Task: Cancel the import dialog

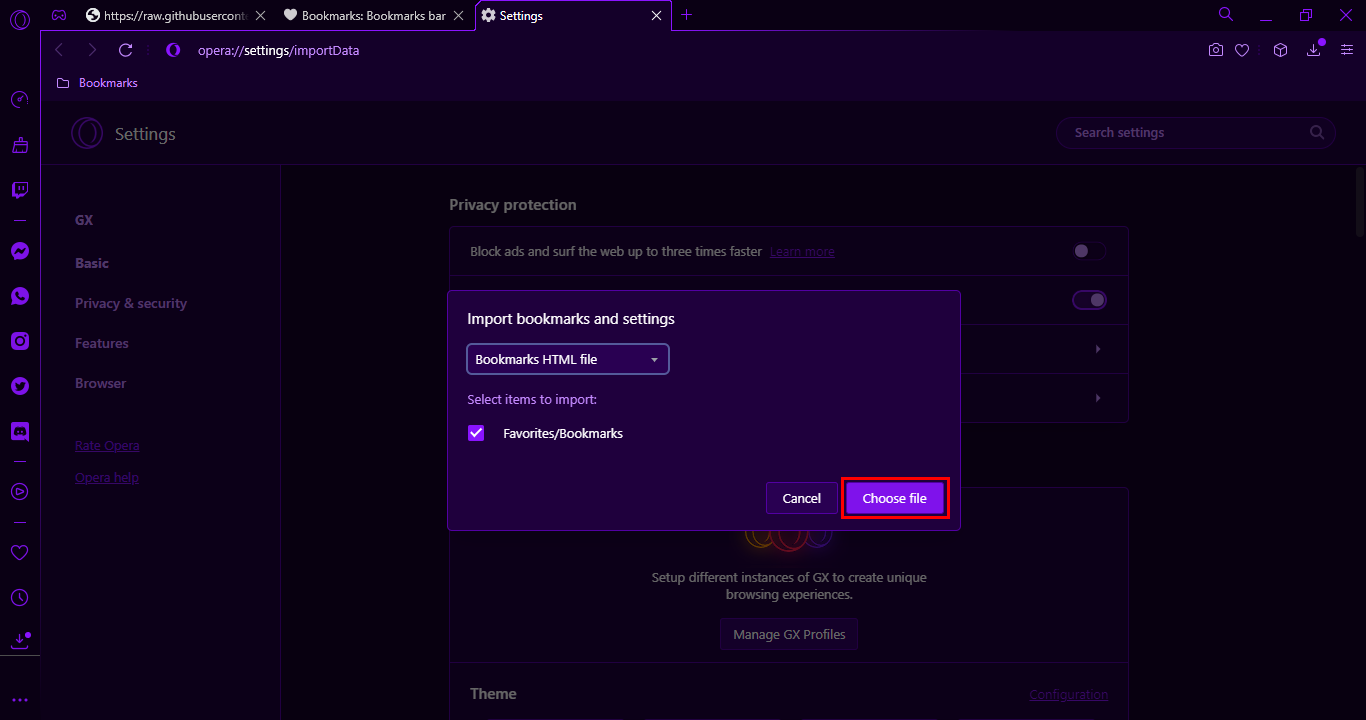Action: point(802,498)
